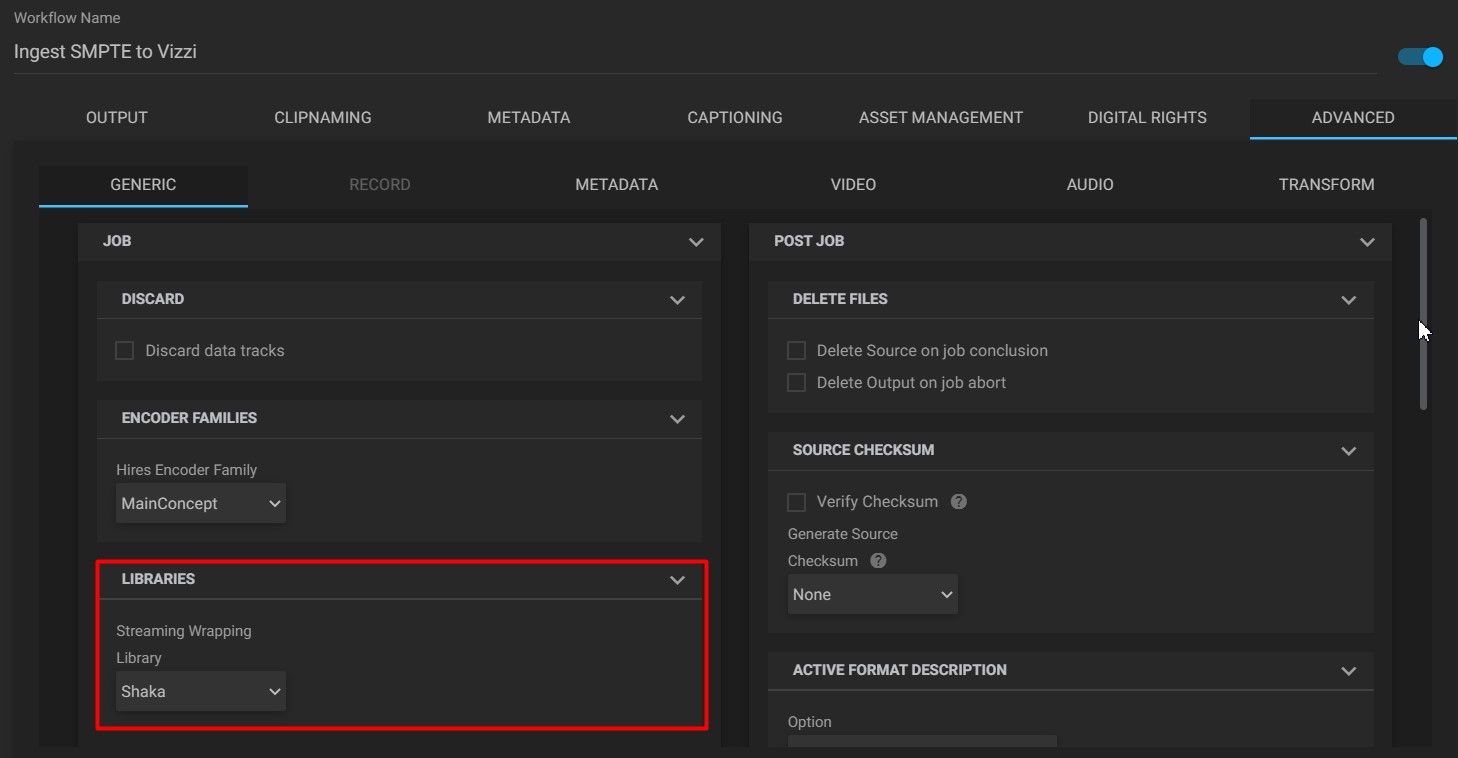Click the help icon next to Verify Checksum
The width and height of the screenshot is (1458, 758).
(x=958, y=501)
